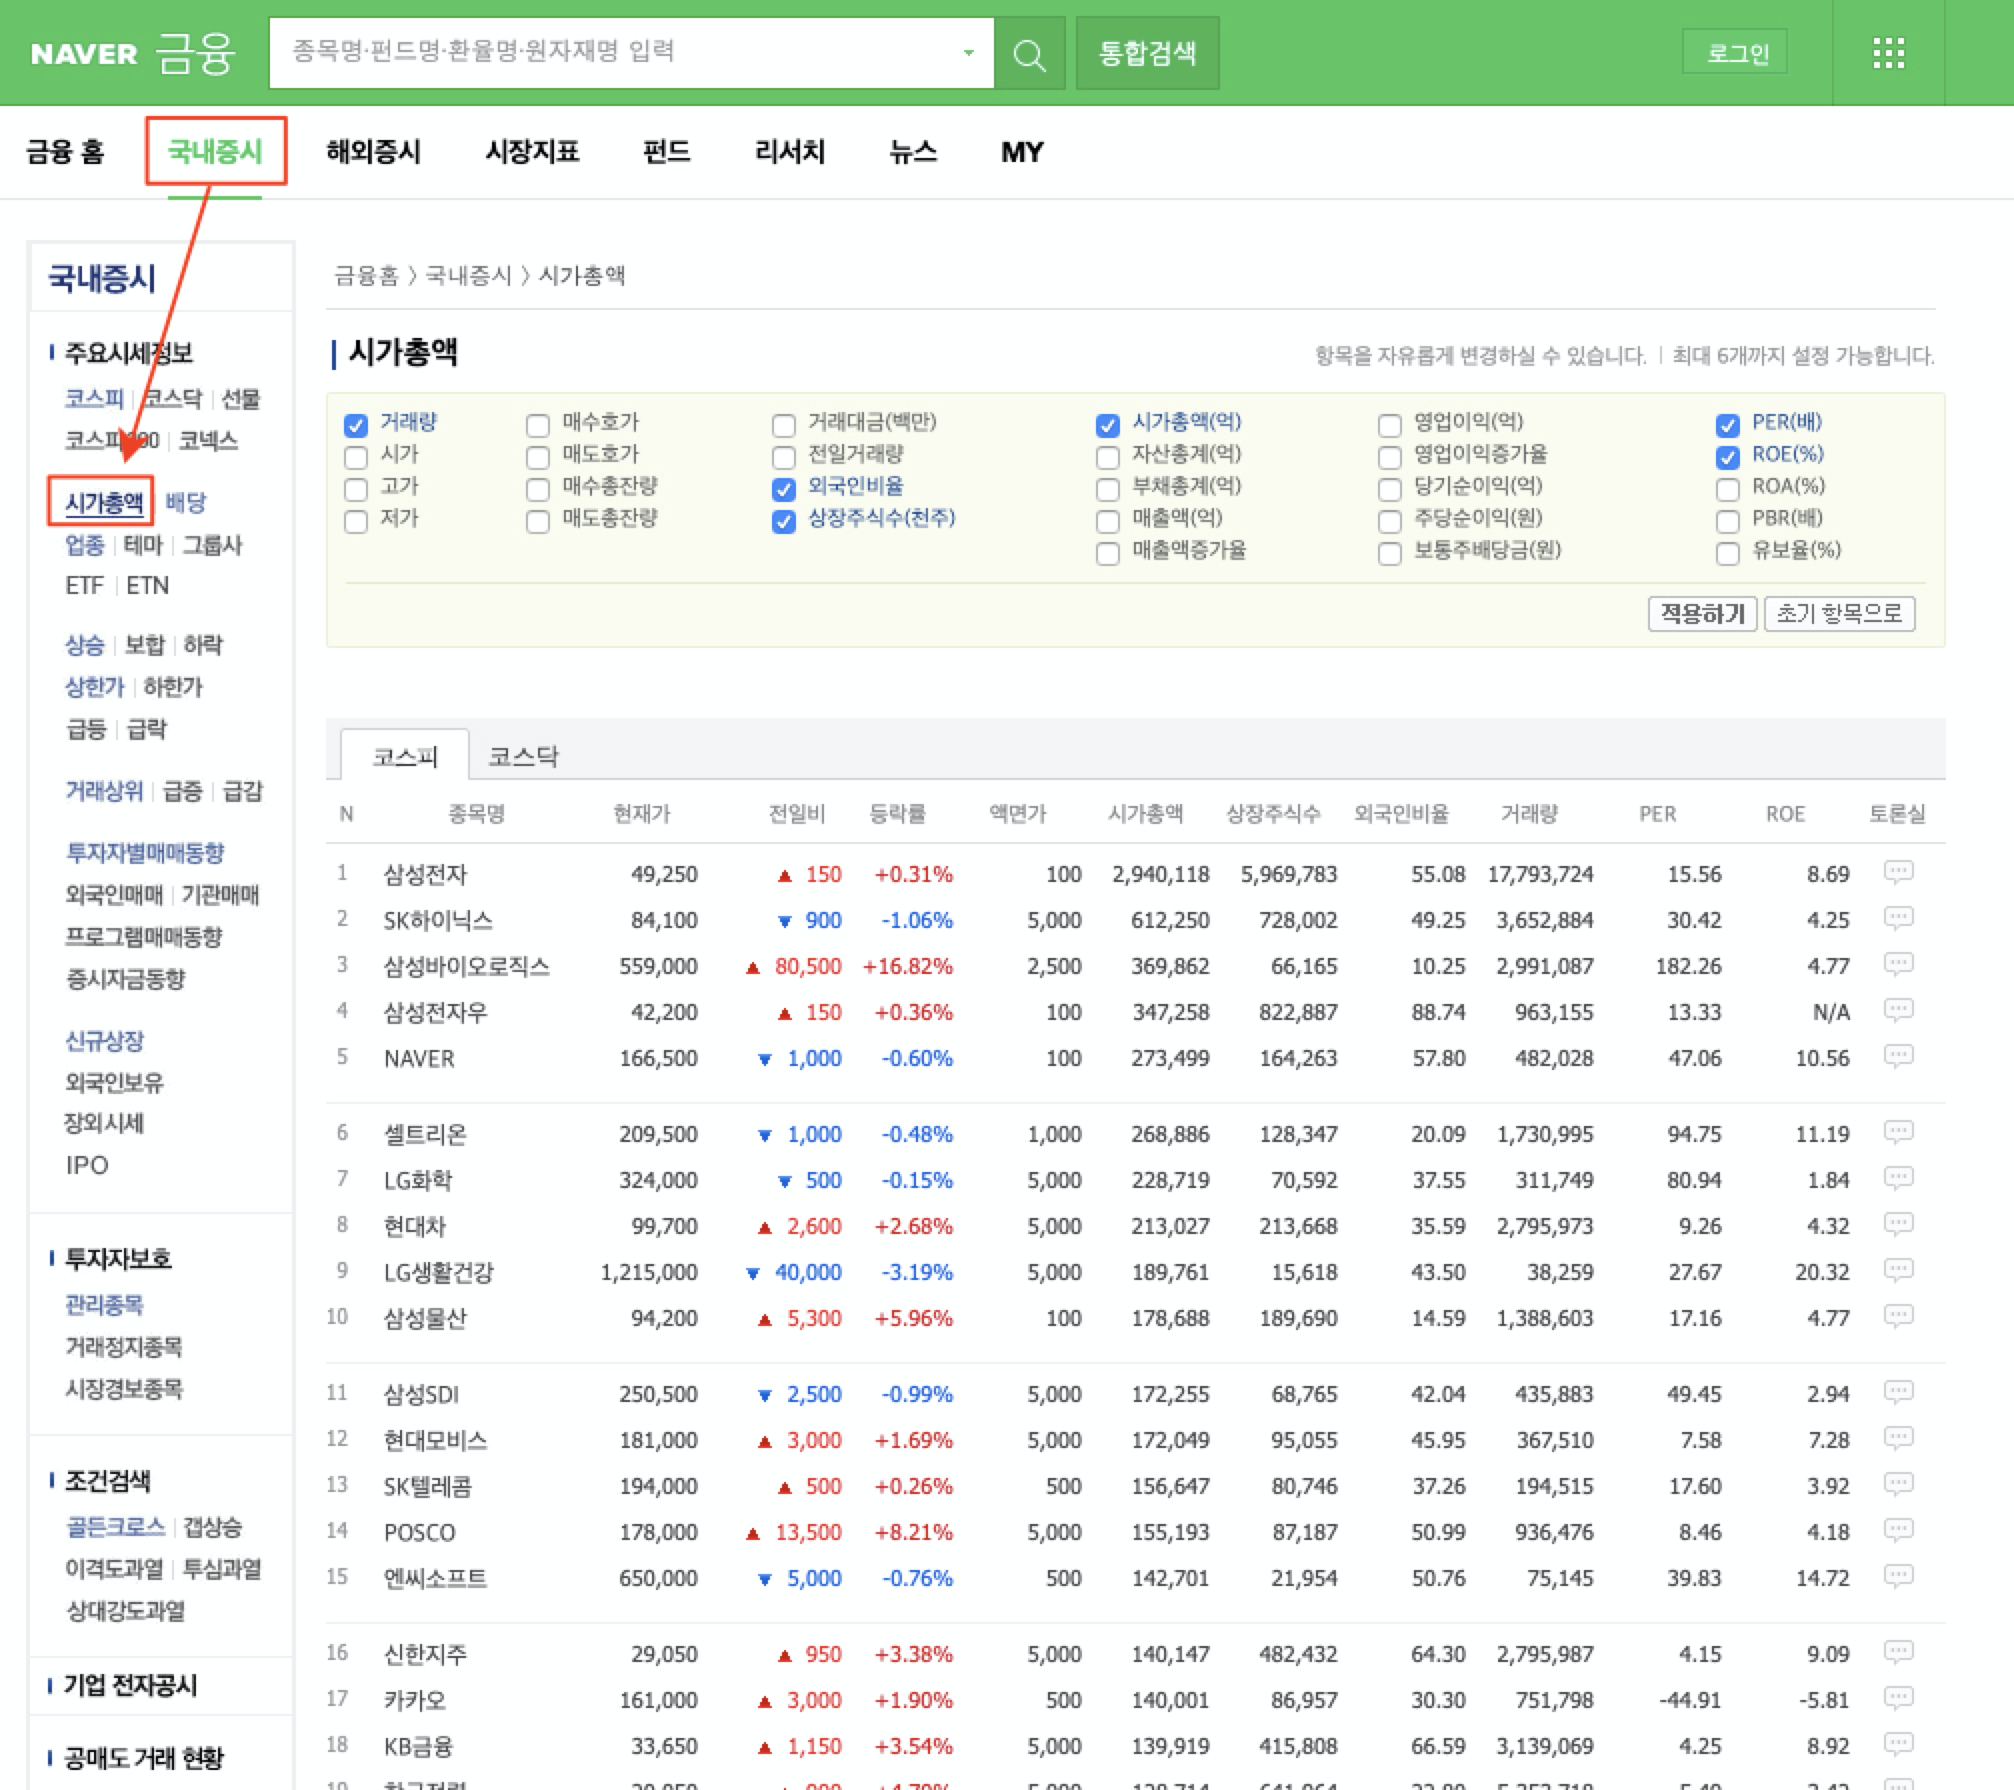
Task: Open discussion room icon for 카카오
Action: [x=1898, y=1699]
